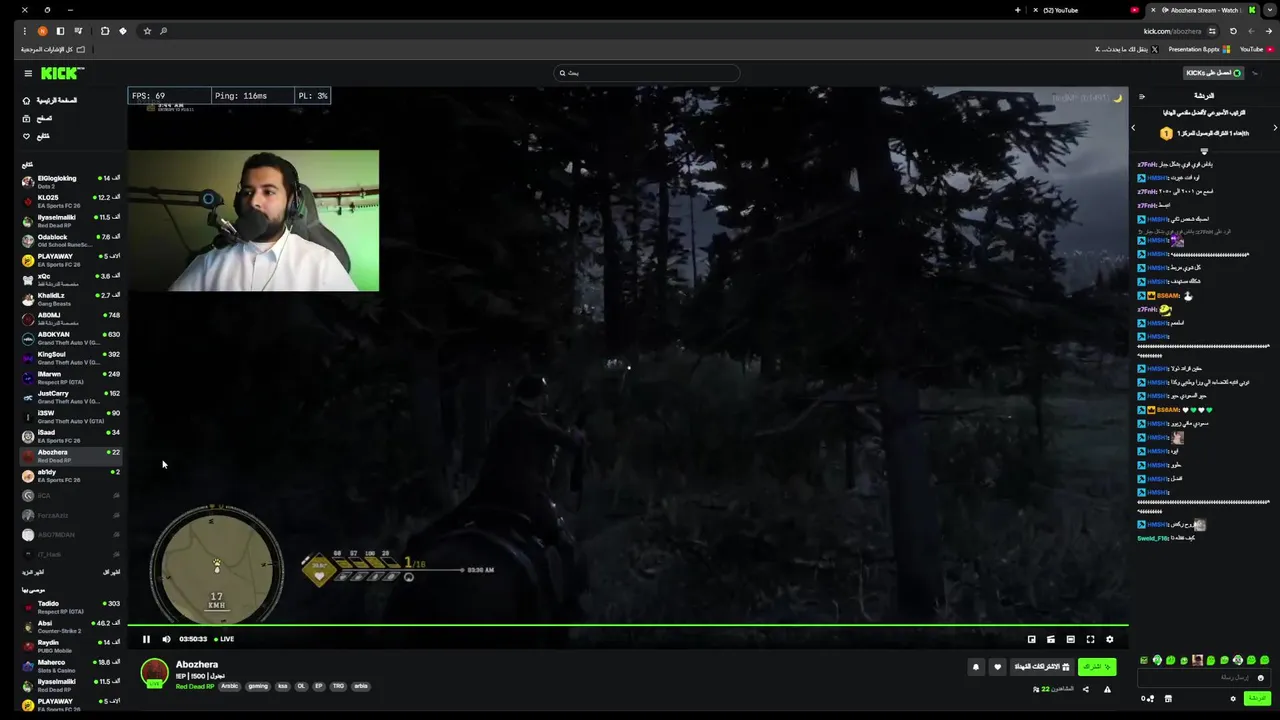Open a new browser tab
This screenshot has height=720, width=1280.
click(x=1017, y=10)
